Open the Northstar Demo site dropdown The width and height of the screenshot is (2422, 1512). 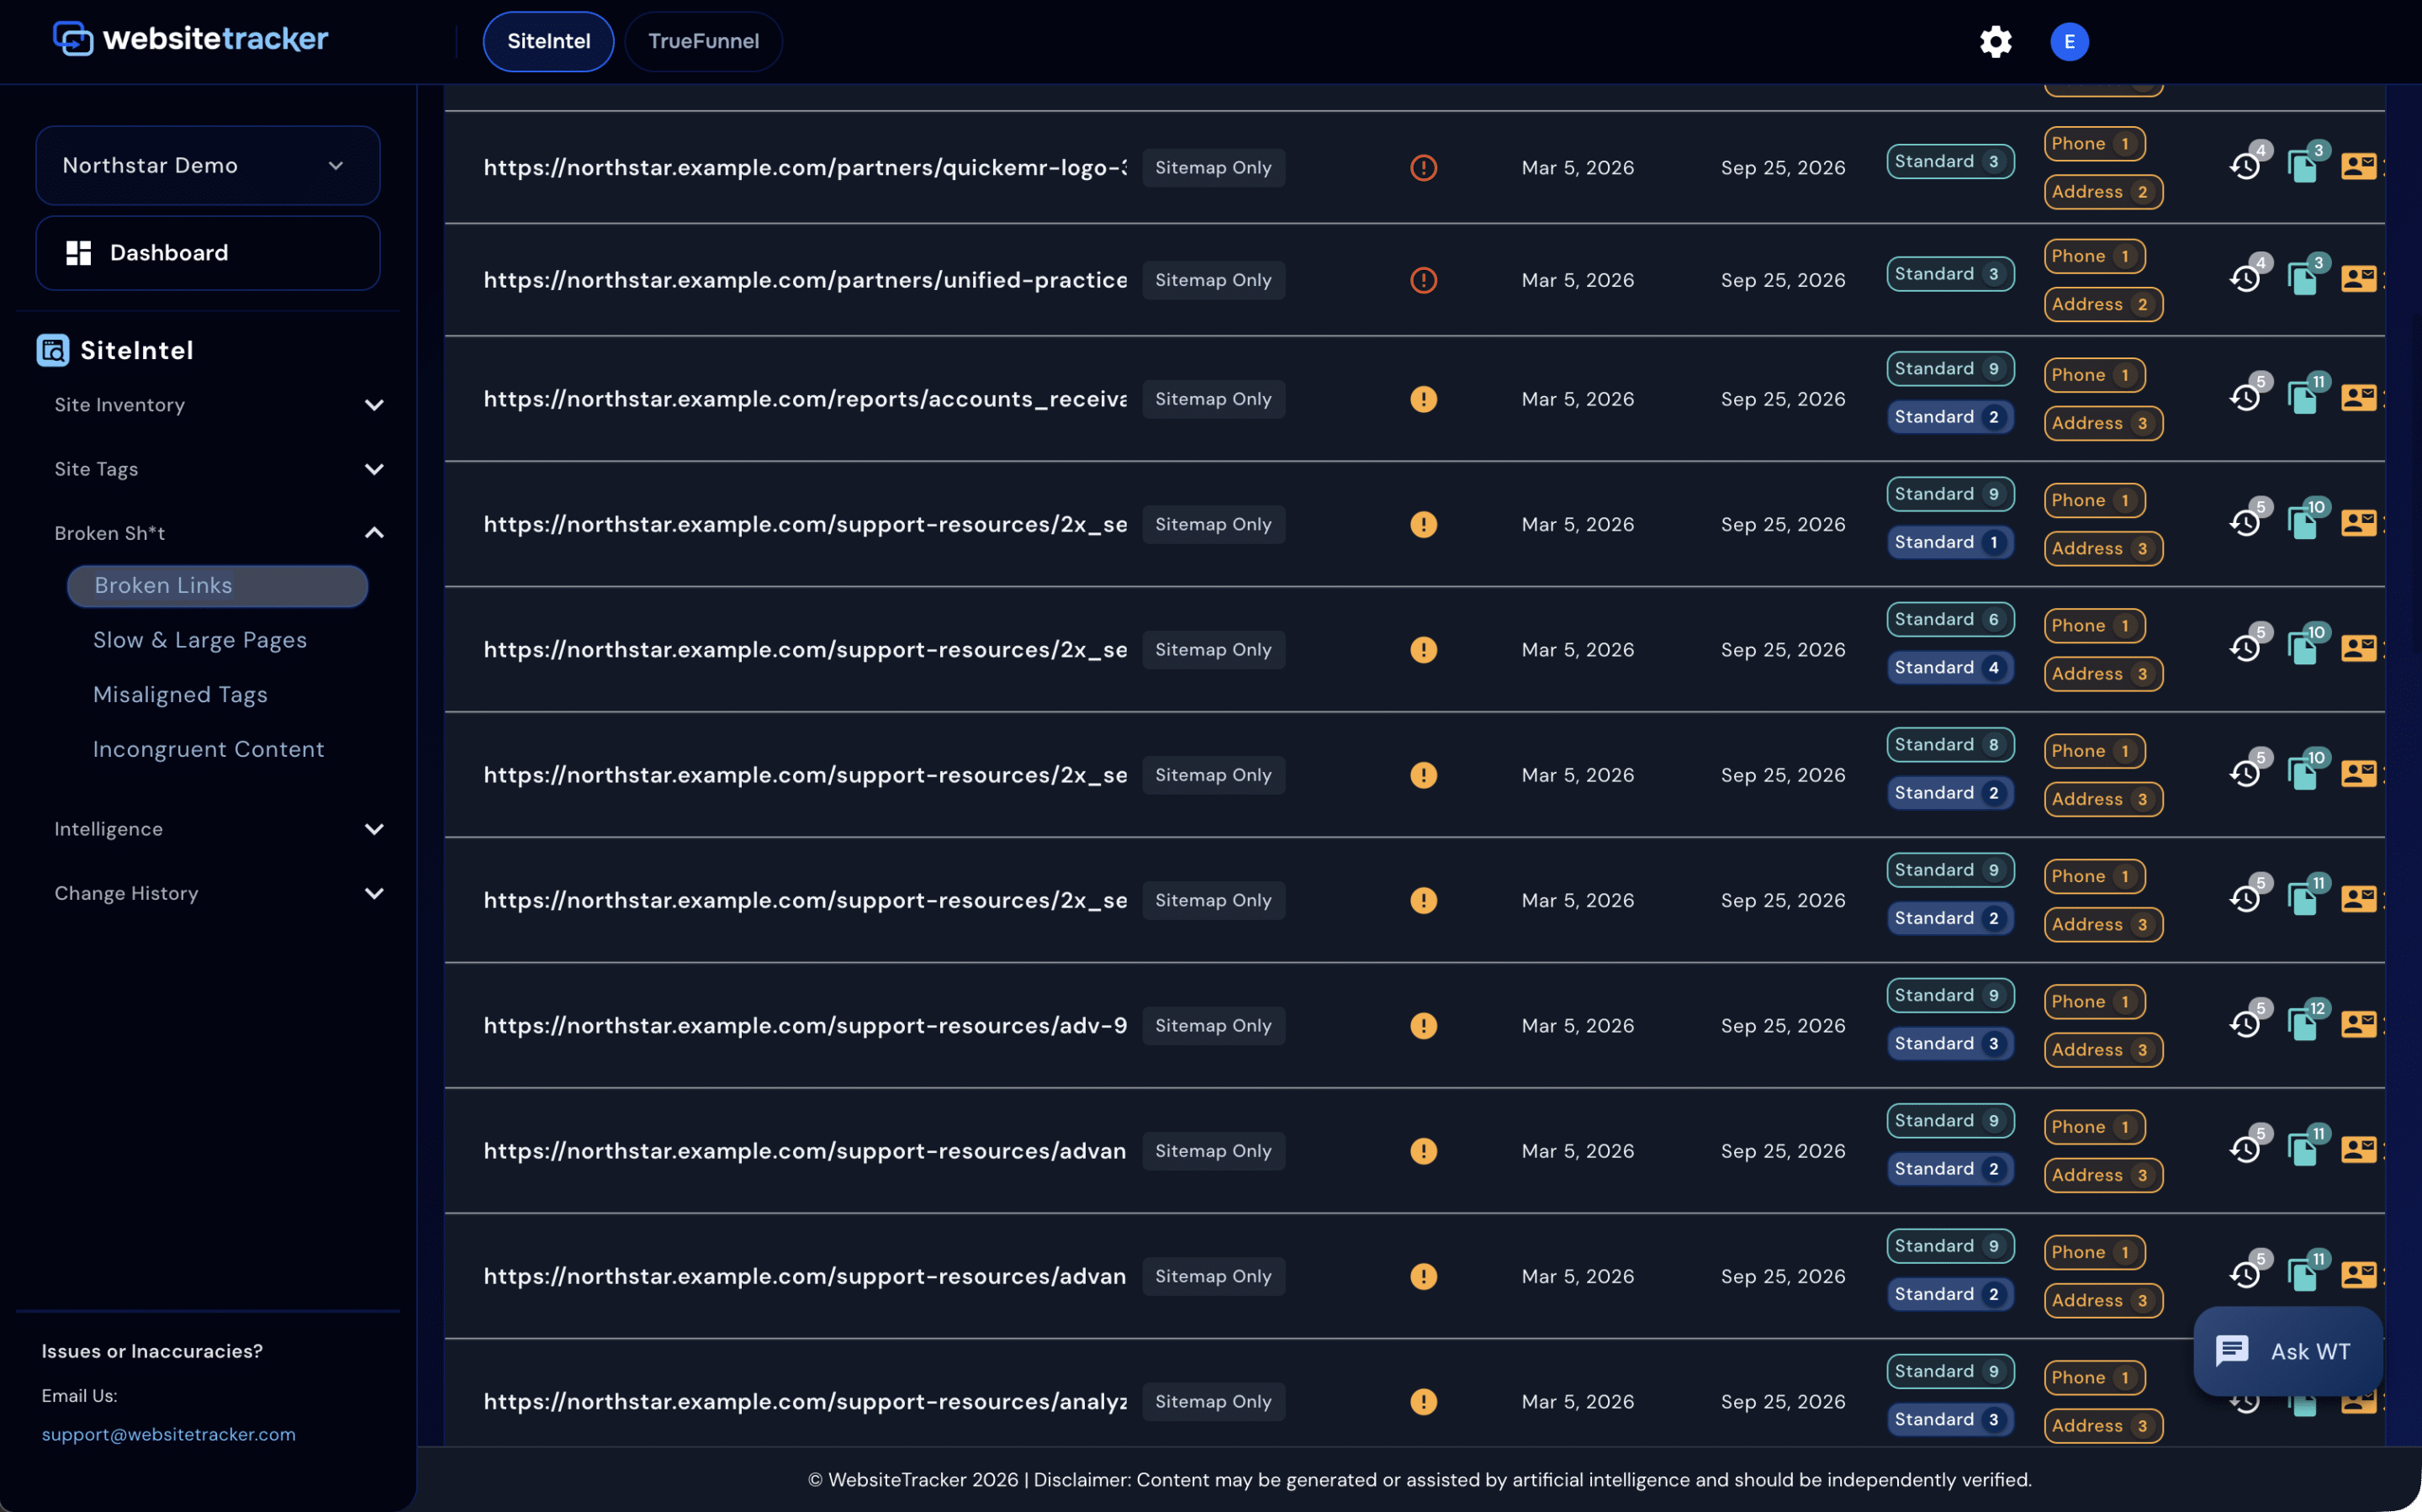[x=208, y=165]
